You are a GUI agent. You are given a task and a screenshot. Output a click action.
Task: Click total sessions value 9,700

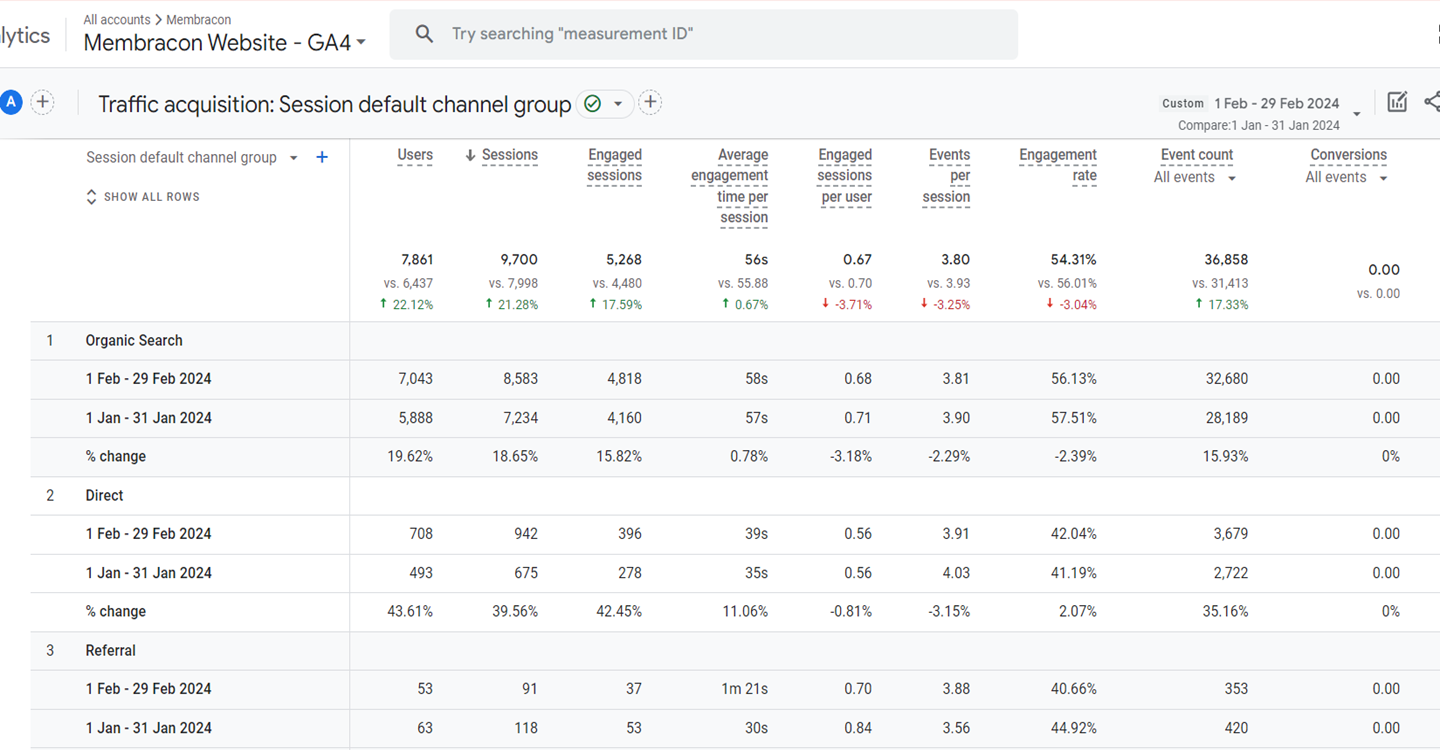pyautogui.click(x=521, y=259)
